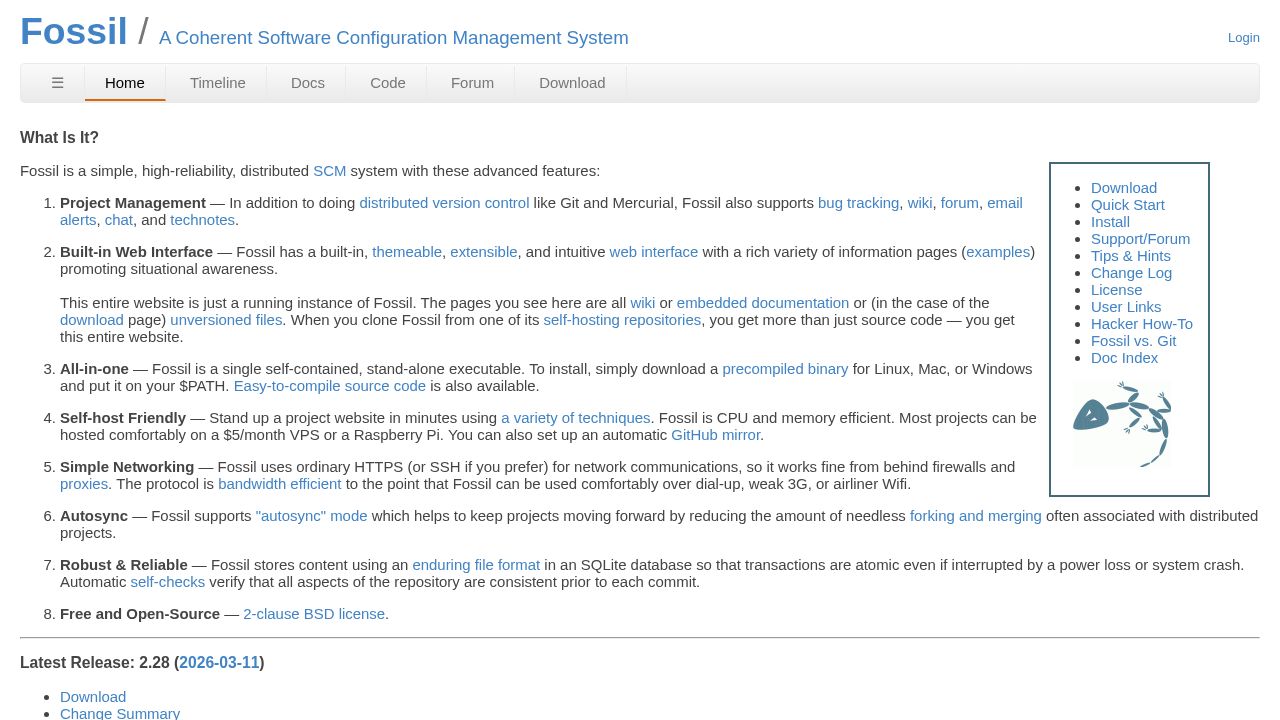Click the Fossil lizard logo image
Image resolution: width=1280 pixels, height=720 pixels.
[x=1121, y=424]
